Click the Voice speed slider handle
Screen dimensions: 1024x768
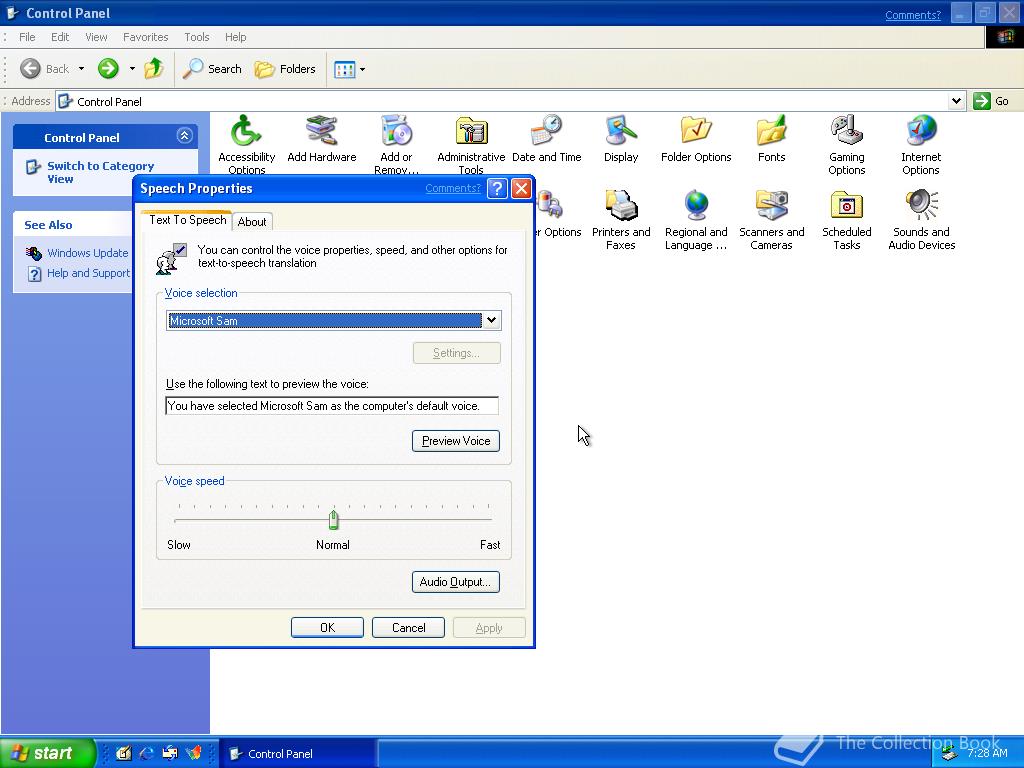pyautogui.click(x=333, y=519)
